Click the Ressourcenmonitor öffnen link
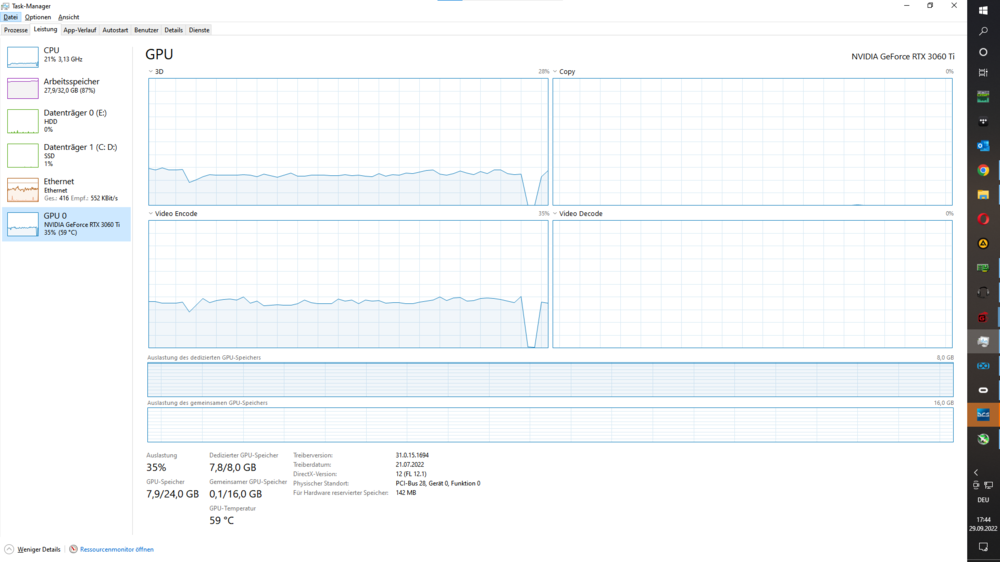 point(117,549)
